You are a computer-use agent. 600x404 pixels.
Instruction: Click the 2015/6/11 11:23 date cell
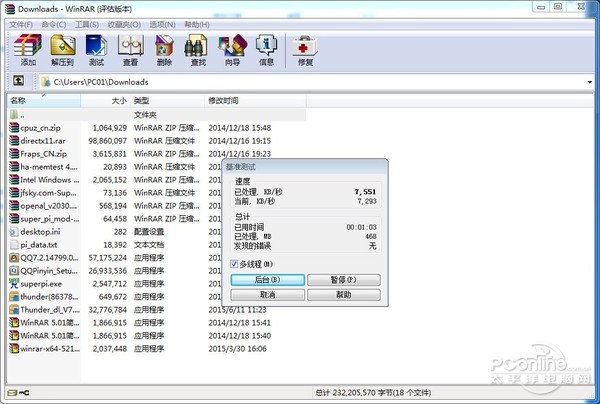click(x=238, y=310)
